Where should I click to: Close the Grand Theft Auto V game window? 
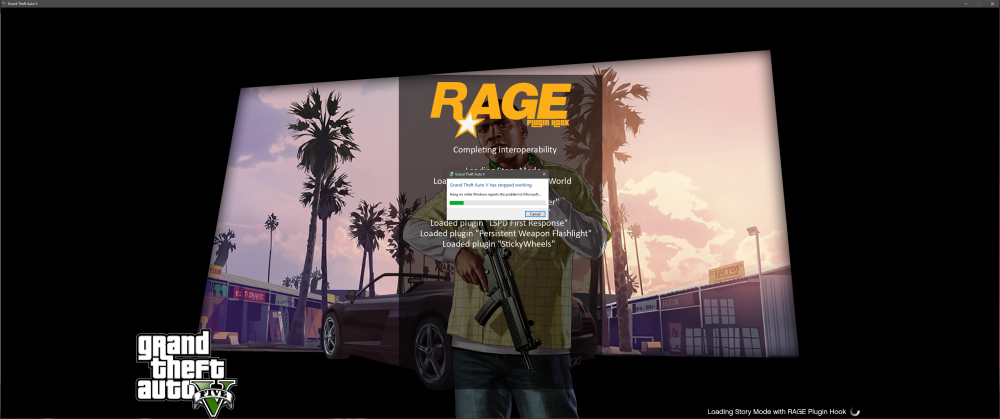click(992, 4)
